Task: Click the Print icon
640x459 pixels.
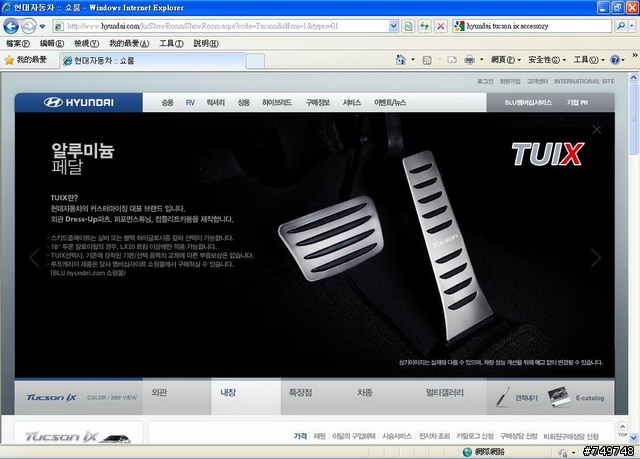Action: tap(469, 60)
